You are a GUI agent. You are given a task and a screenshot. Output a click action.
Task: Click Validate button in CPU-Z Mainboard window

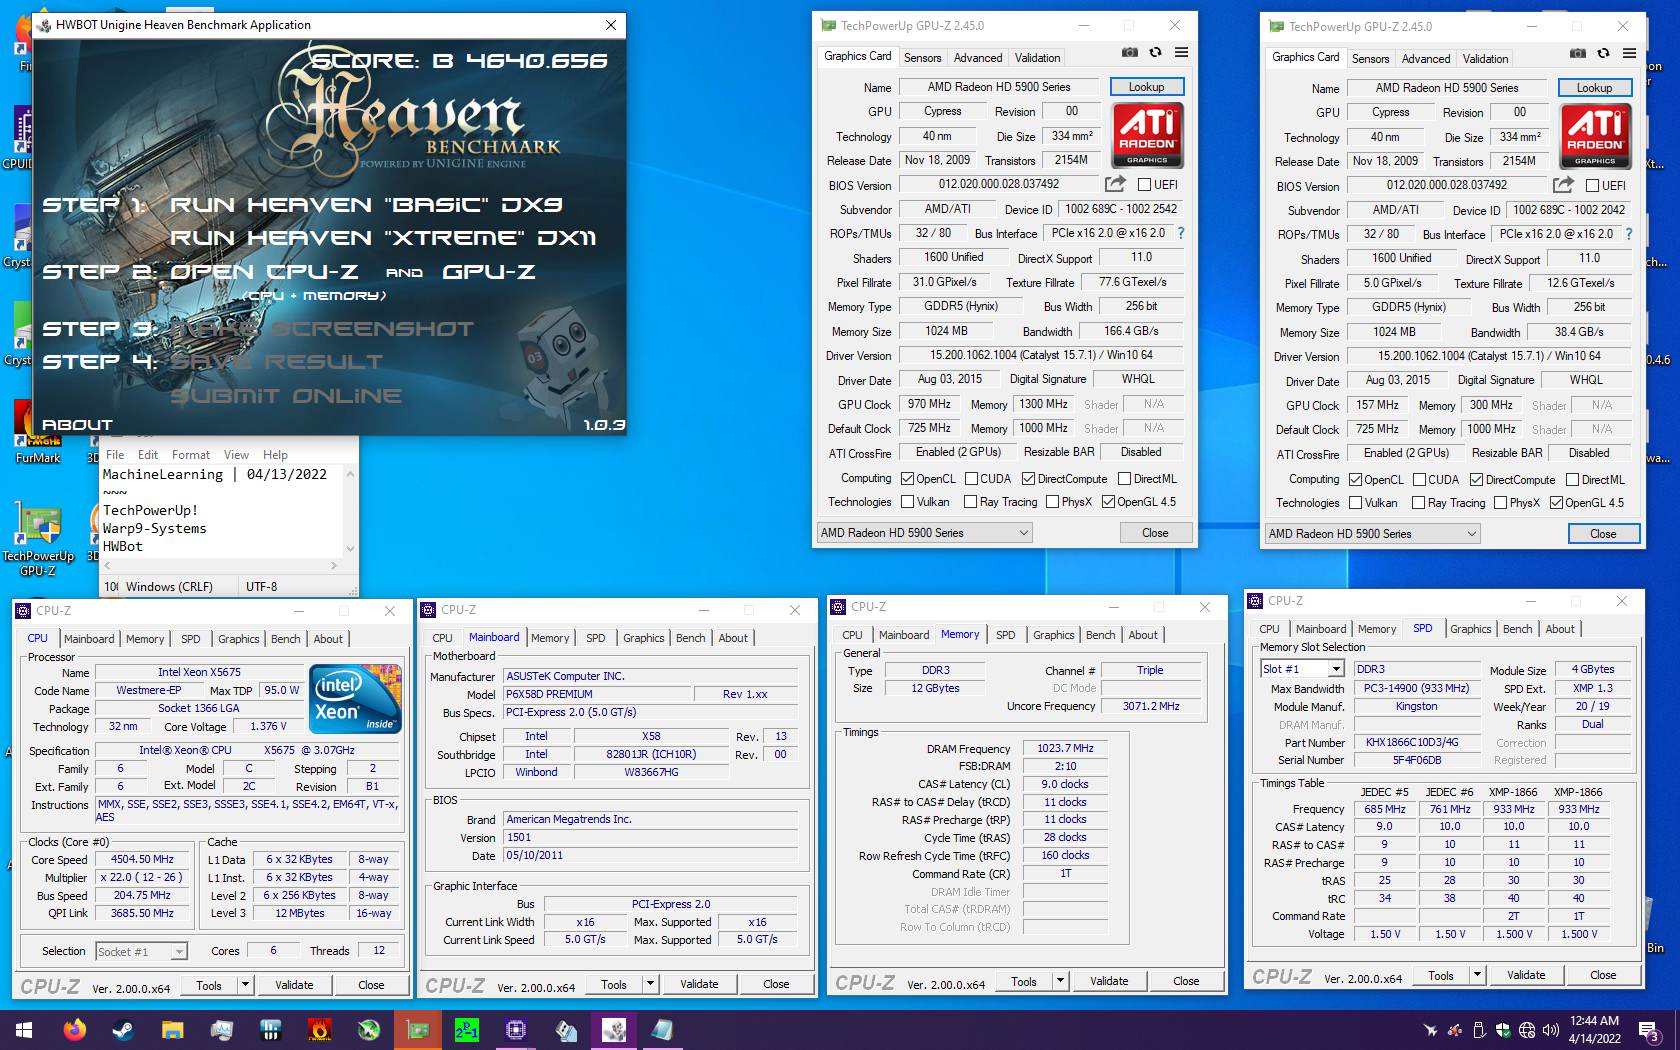[699, 984]
